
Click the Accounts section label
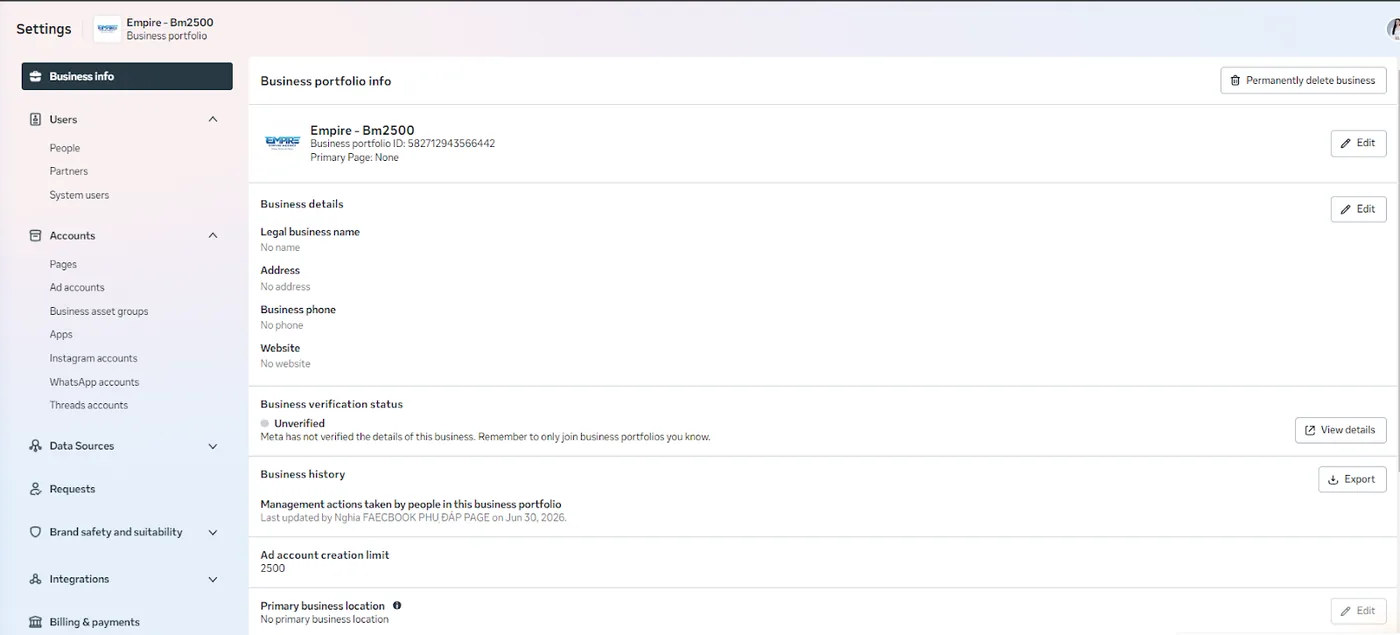(x=72, y=235)
